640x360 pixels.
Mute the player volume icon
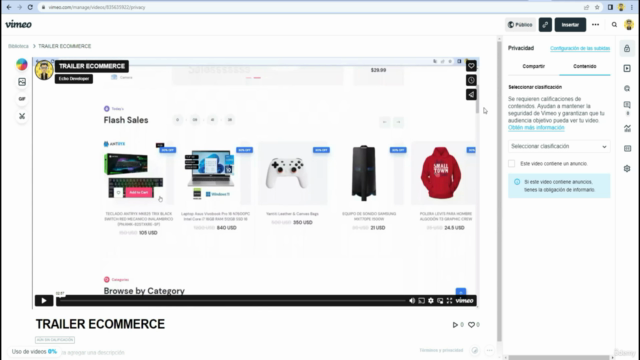(x=412, y=301)
